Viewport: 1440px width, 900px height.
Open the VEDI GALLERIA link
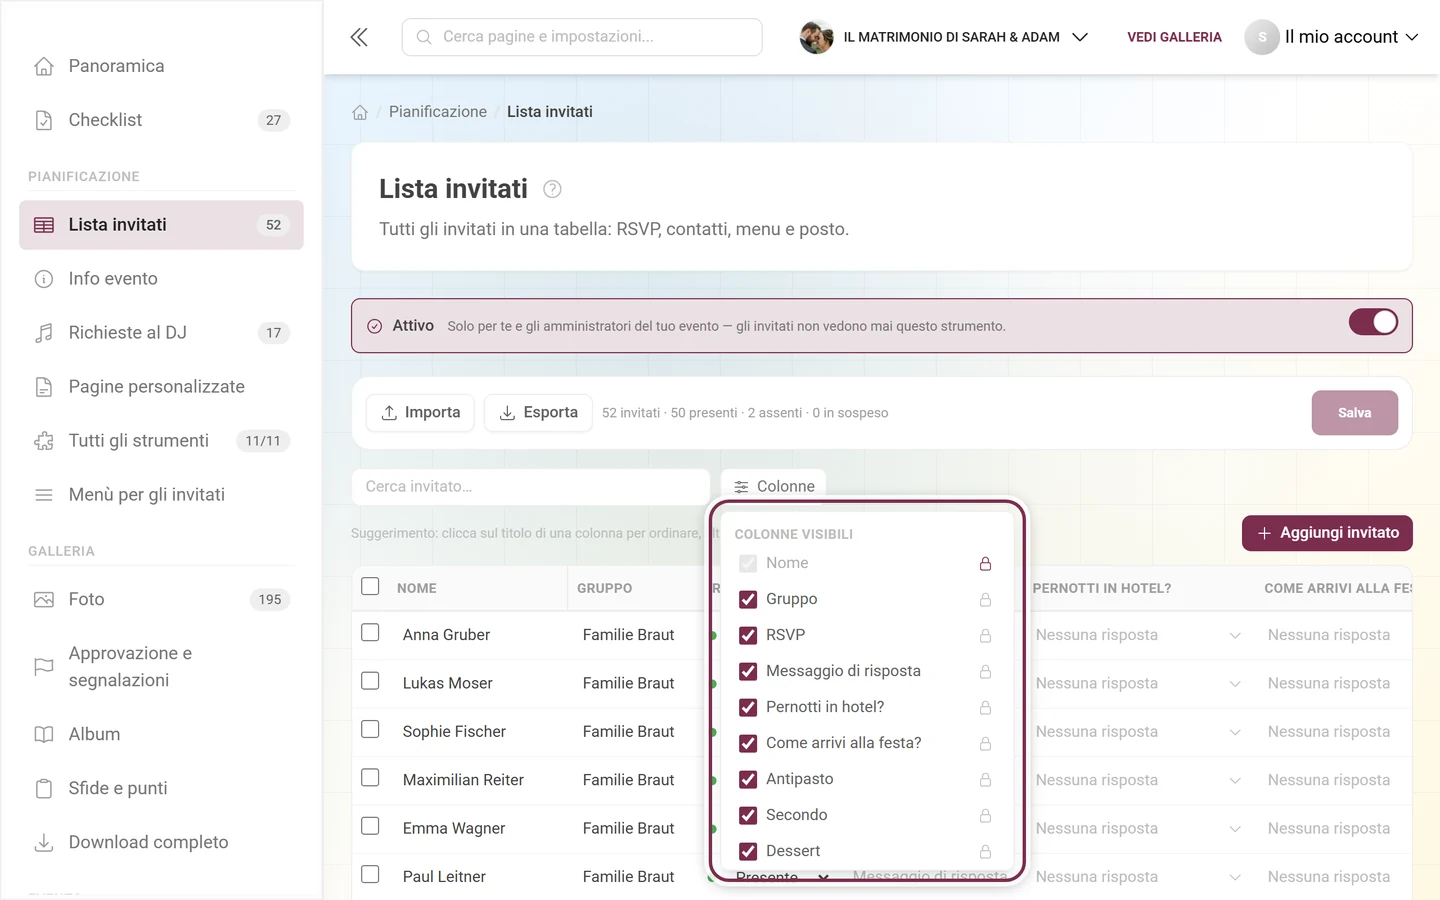pyautogui.click(x=1174, y=37)
